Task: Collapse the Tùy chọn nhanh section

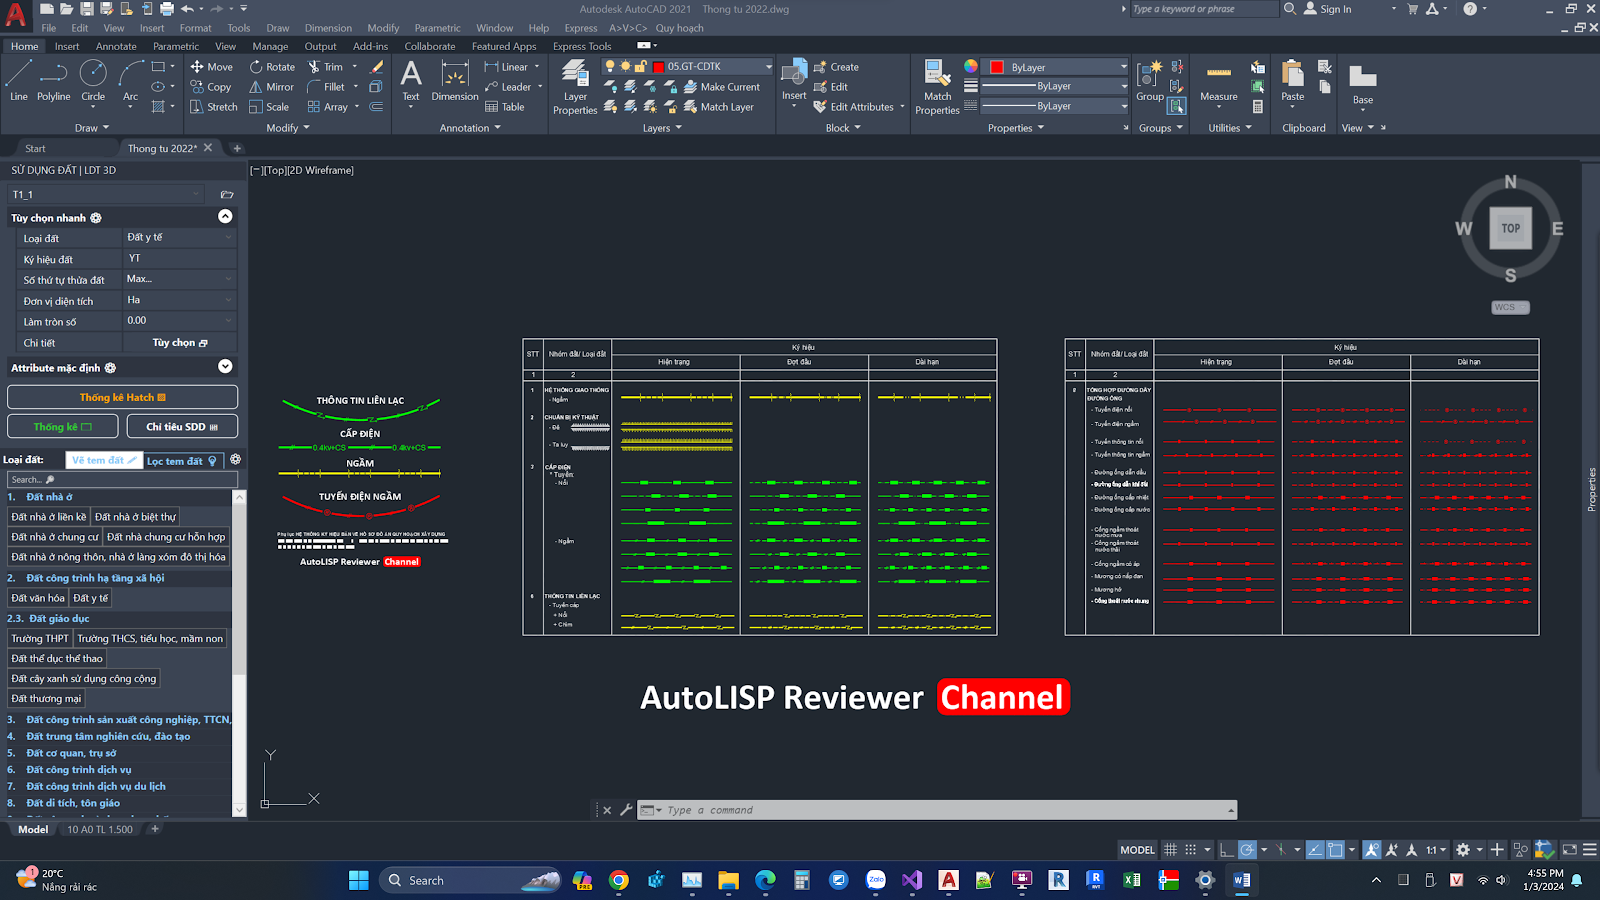Action: coord(225,217)
